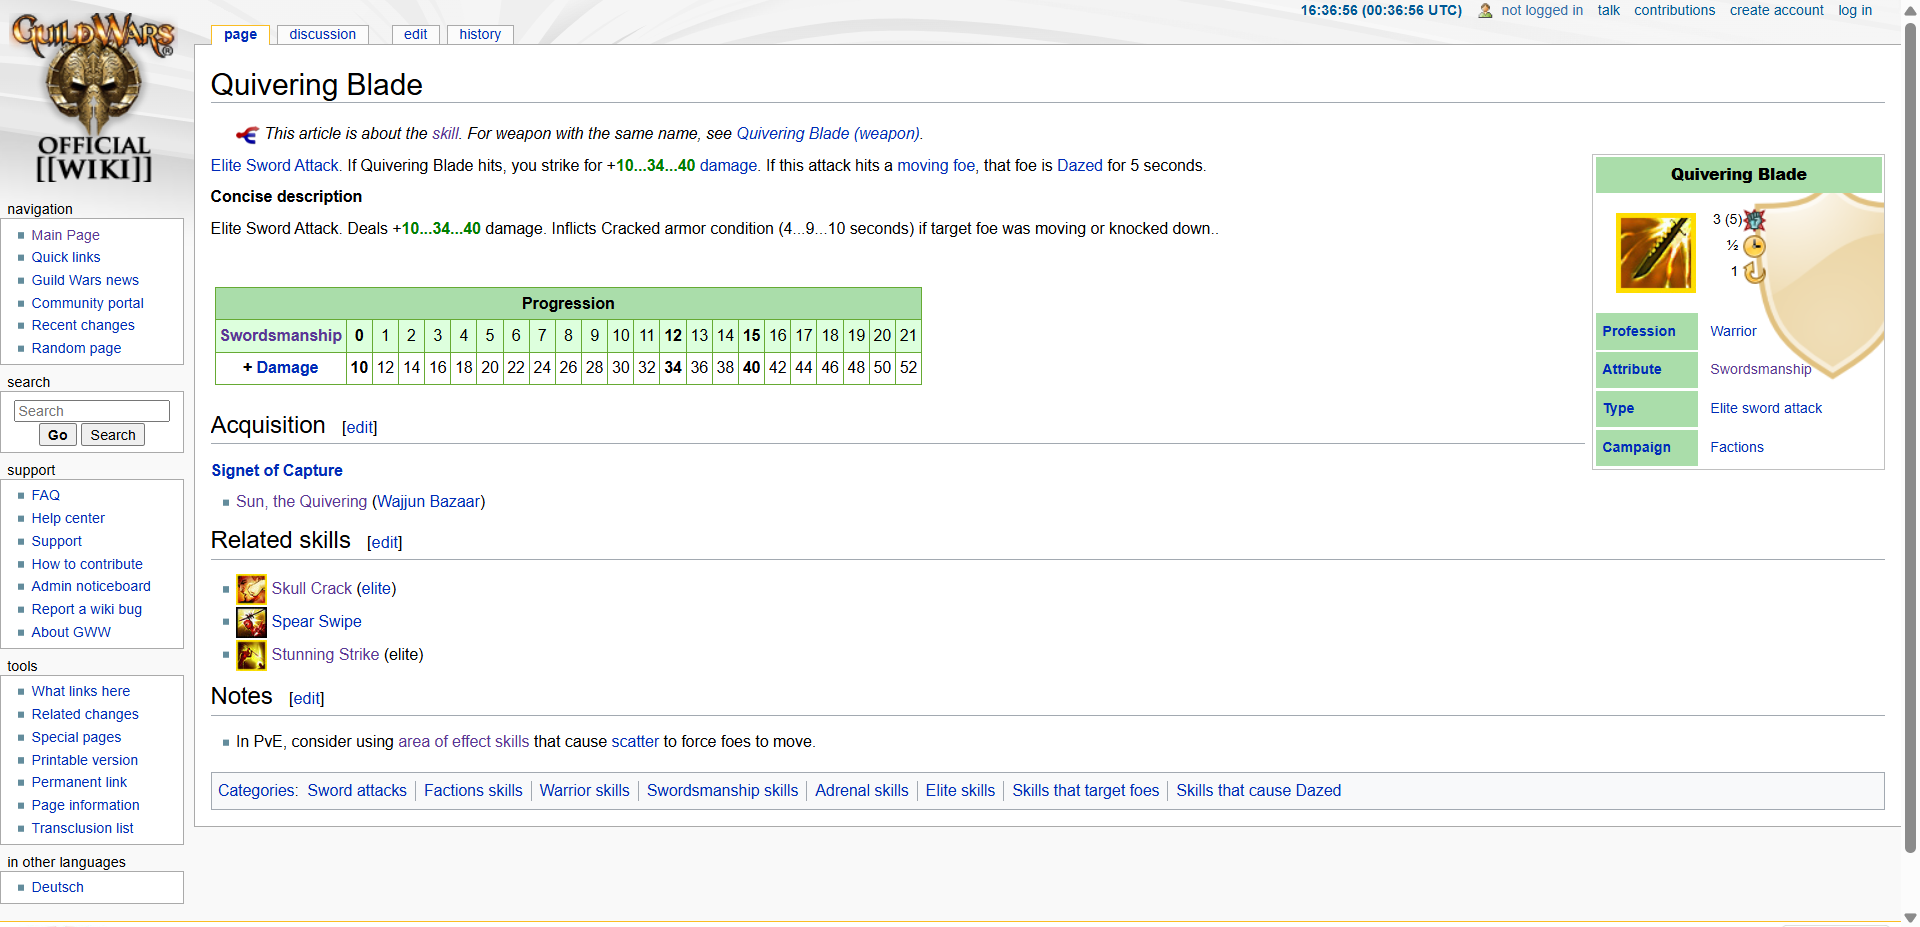Screen dimensions: 1920x927
Task: Open About GWW link
Action: (x=71, y=632)
